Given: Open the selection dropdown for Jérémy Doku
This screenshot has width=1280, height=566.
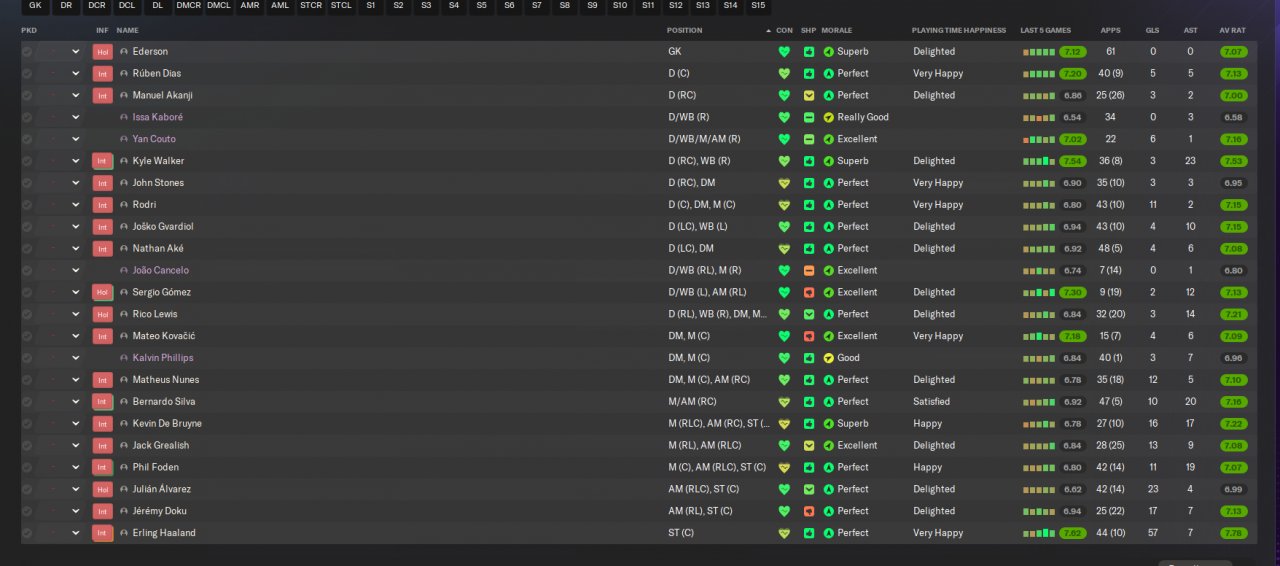Looking at the screenshot, I should 75,511.
